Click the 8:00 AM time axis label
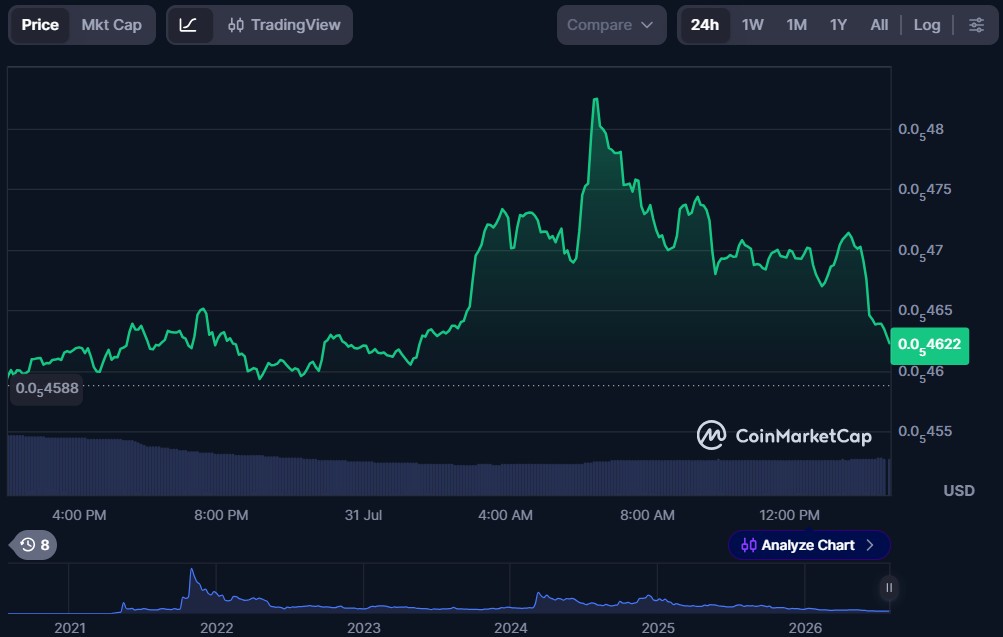 pos(647,515)
